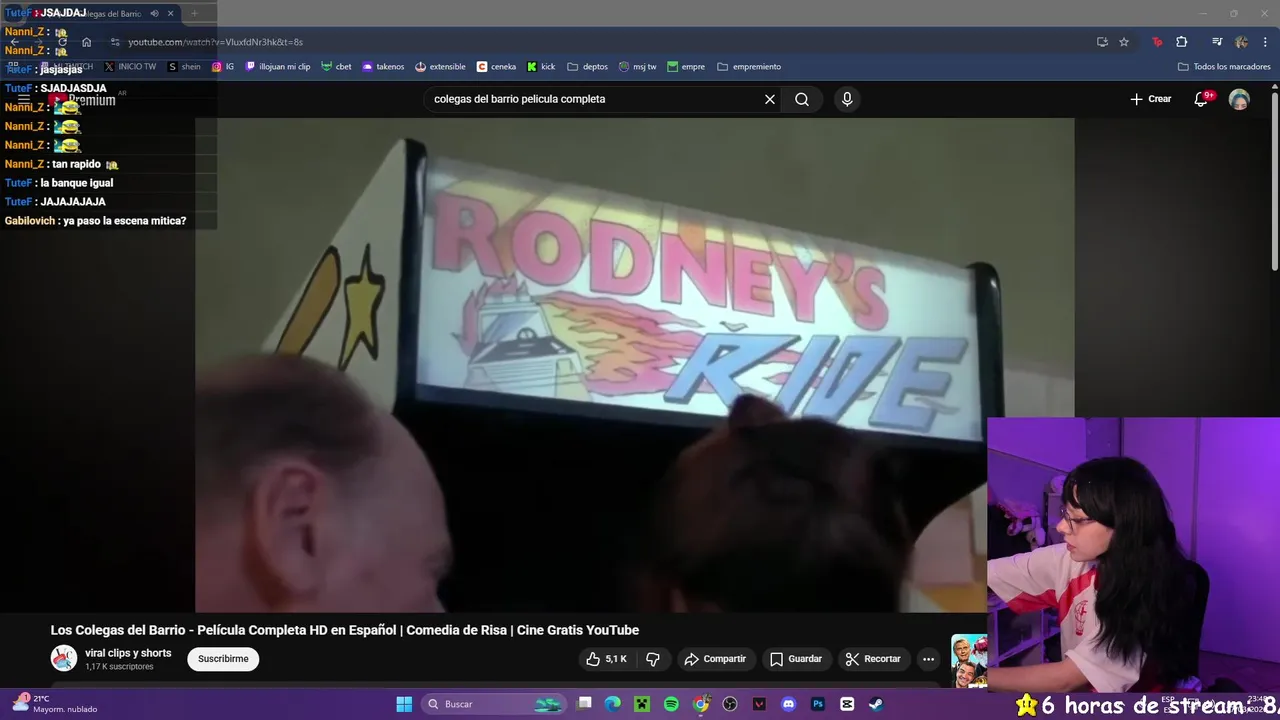The image size is (1280, 720).
Task: Click the YouTube page vertical scrollbar
Action: [x=1274, y=180]
